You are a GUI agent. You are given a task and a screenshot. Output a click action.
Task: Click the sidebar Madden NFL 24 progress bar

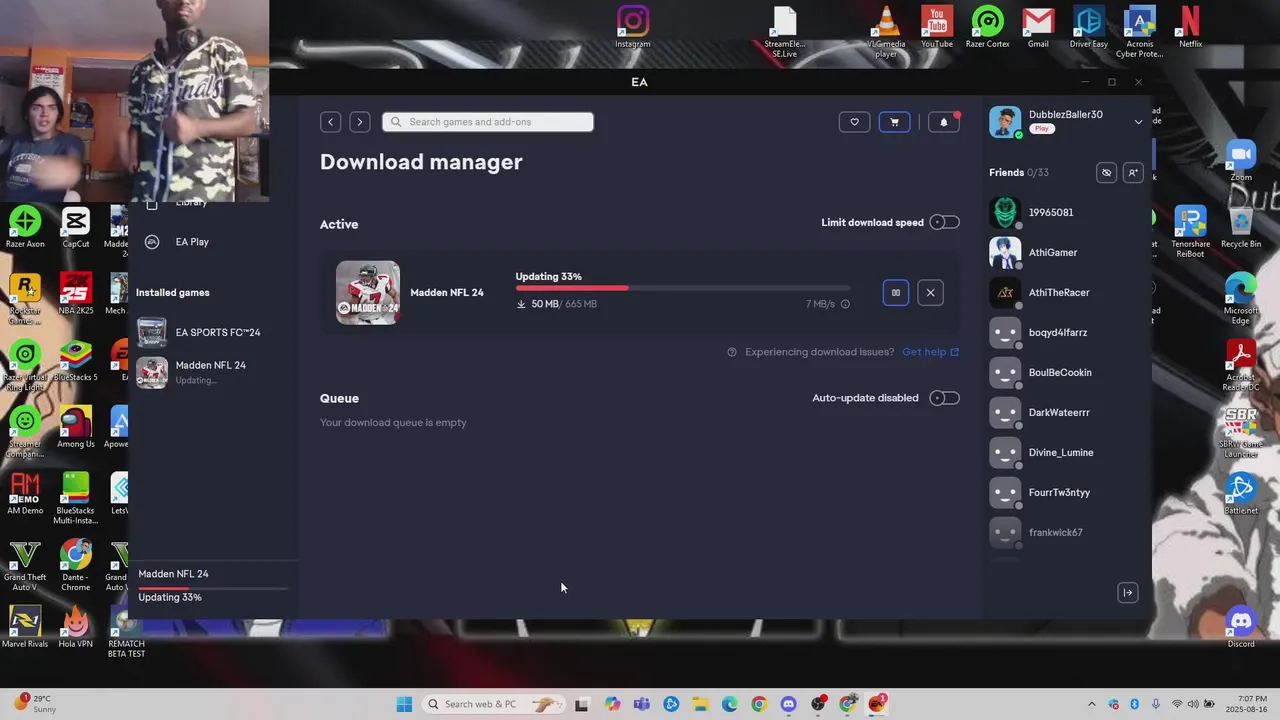(x=213, y=587)
